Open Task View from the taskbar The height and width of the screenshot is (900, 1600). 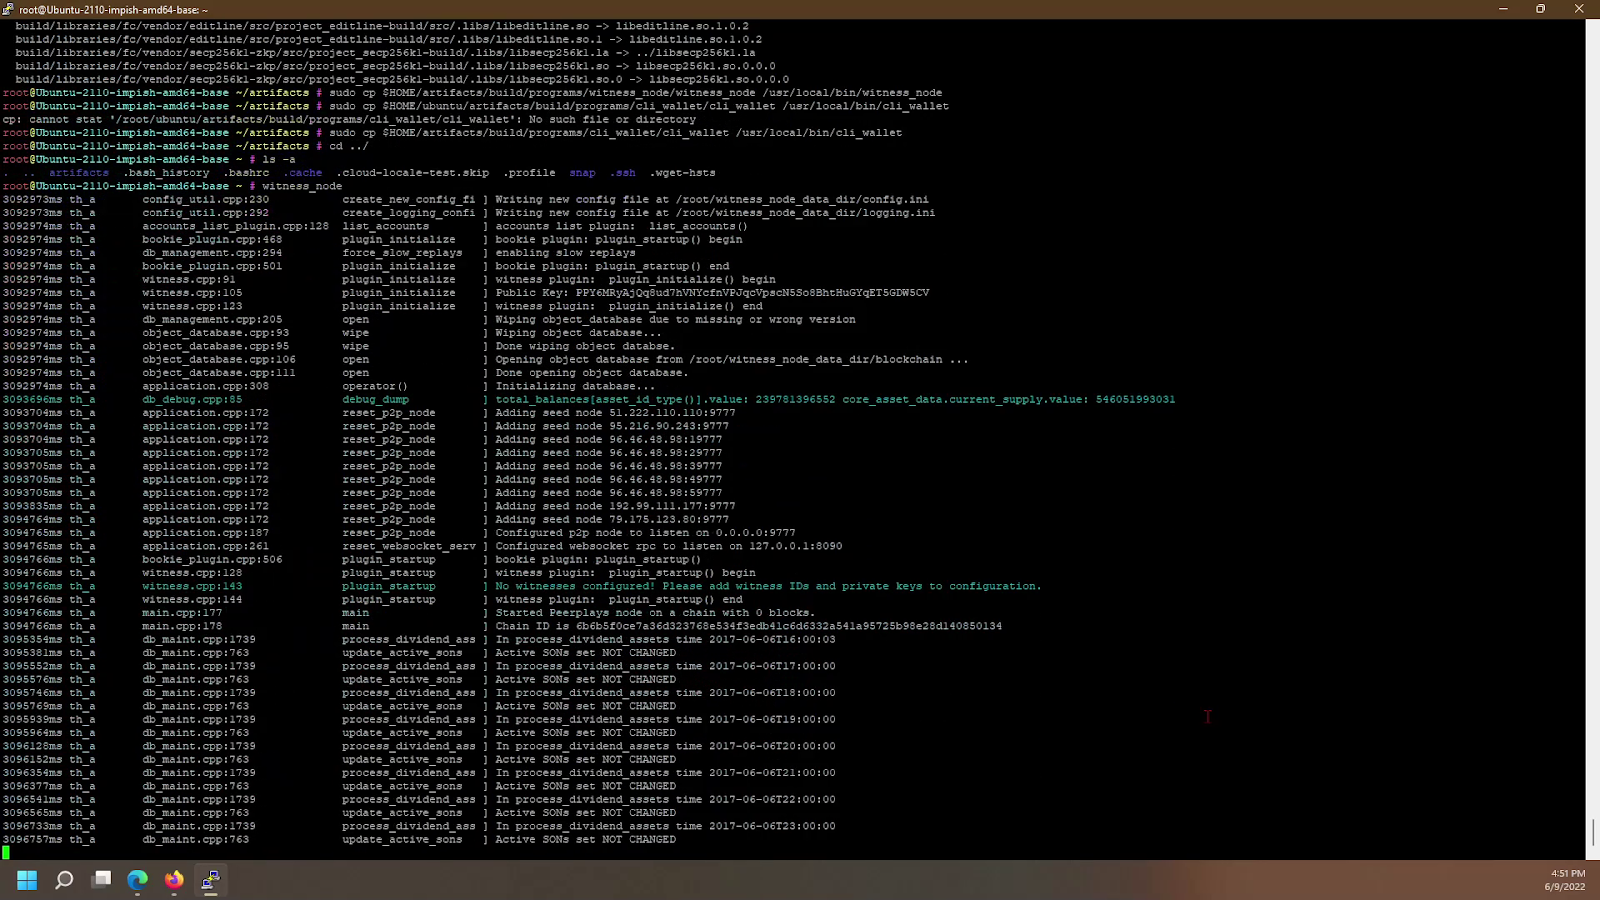point(101,880)
